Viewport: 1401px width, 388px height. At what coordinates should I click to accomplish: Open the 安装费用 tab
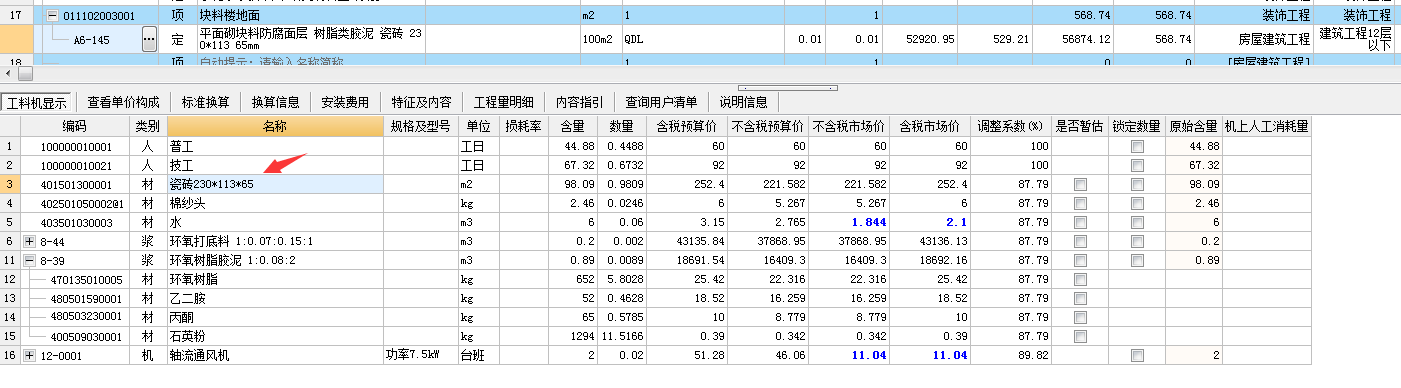click(345, 103)
